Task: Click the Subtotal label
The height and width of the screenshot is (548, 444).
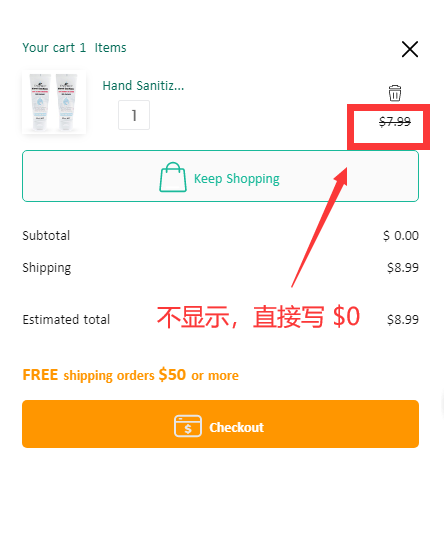Action: [46, 236]
